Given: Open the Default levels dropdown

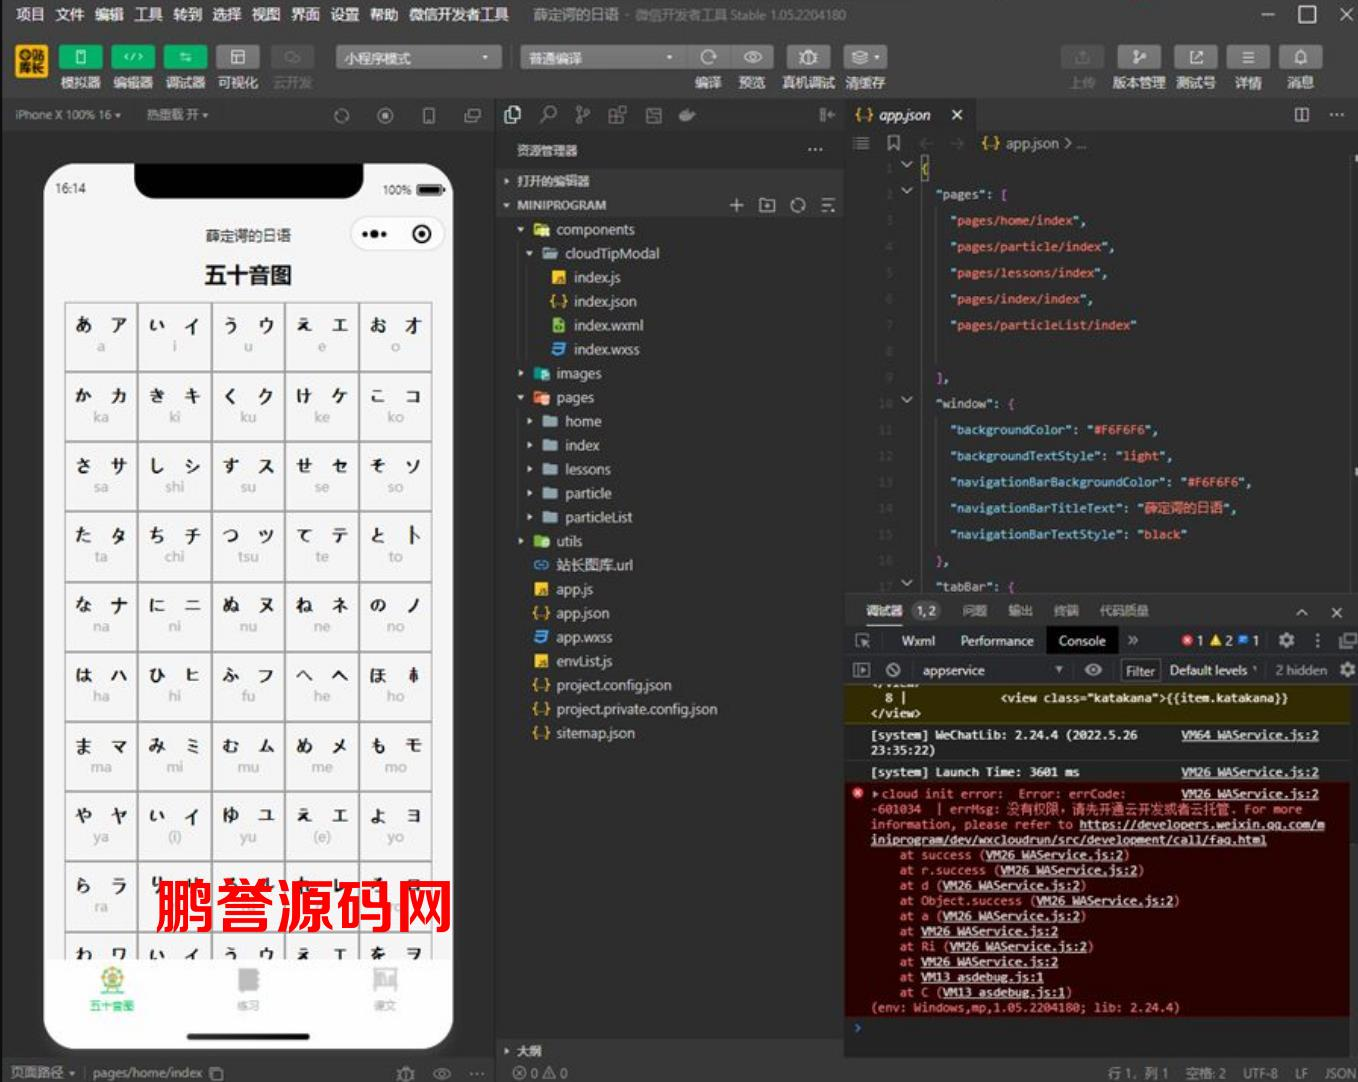Looking at the screenshot, I should (1213, 670).
